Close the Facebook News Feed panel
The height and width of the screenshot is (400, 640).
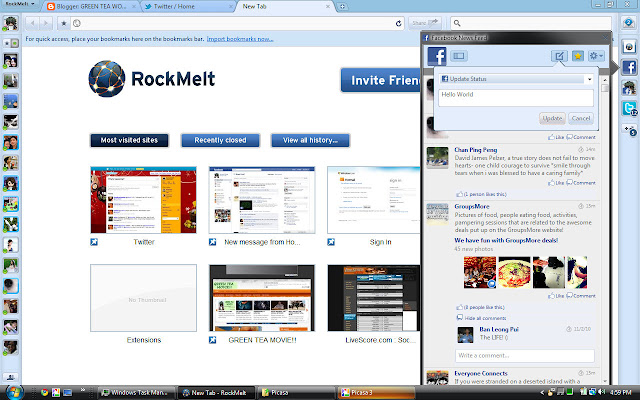pyautogui.click(x=605, y=38)
